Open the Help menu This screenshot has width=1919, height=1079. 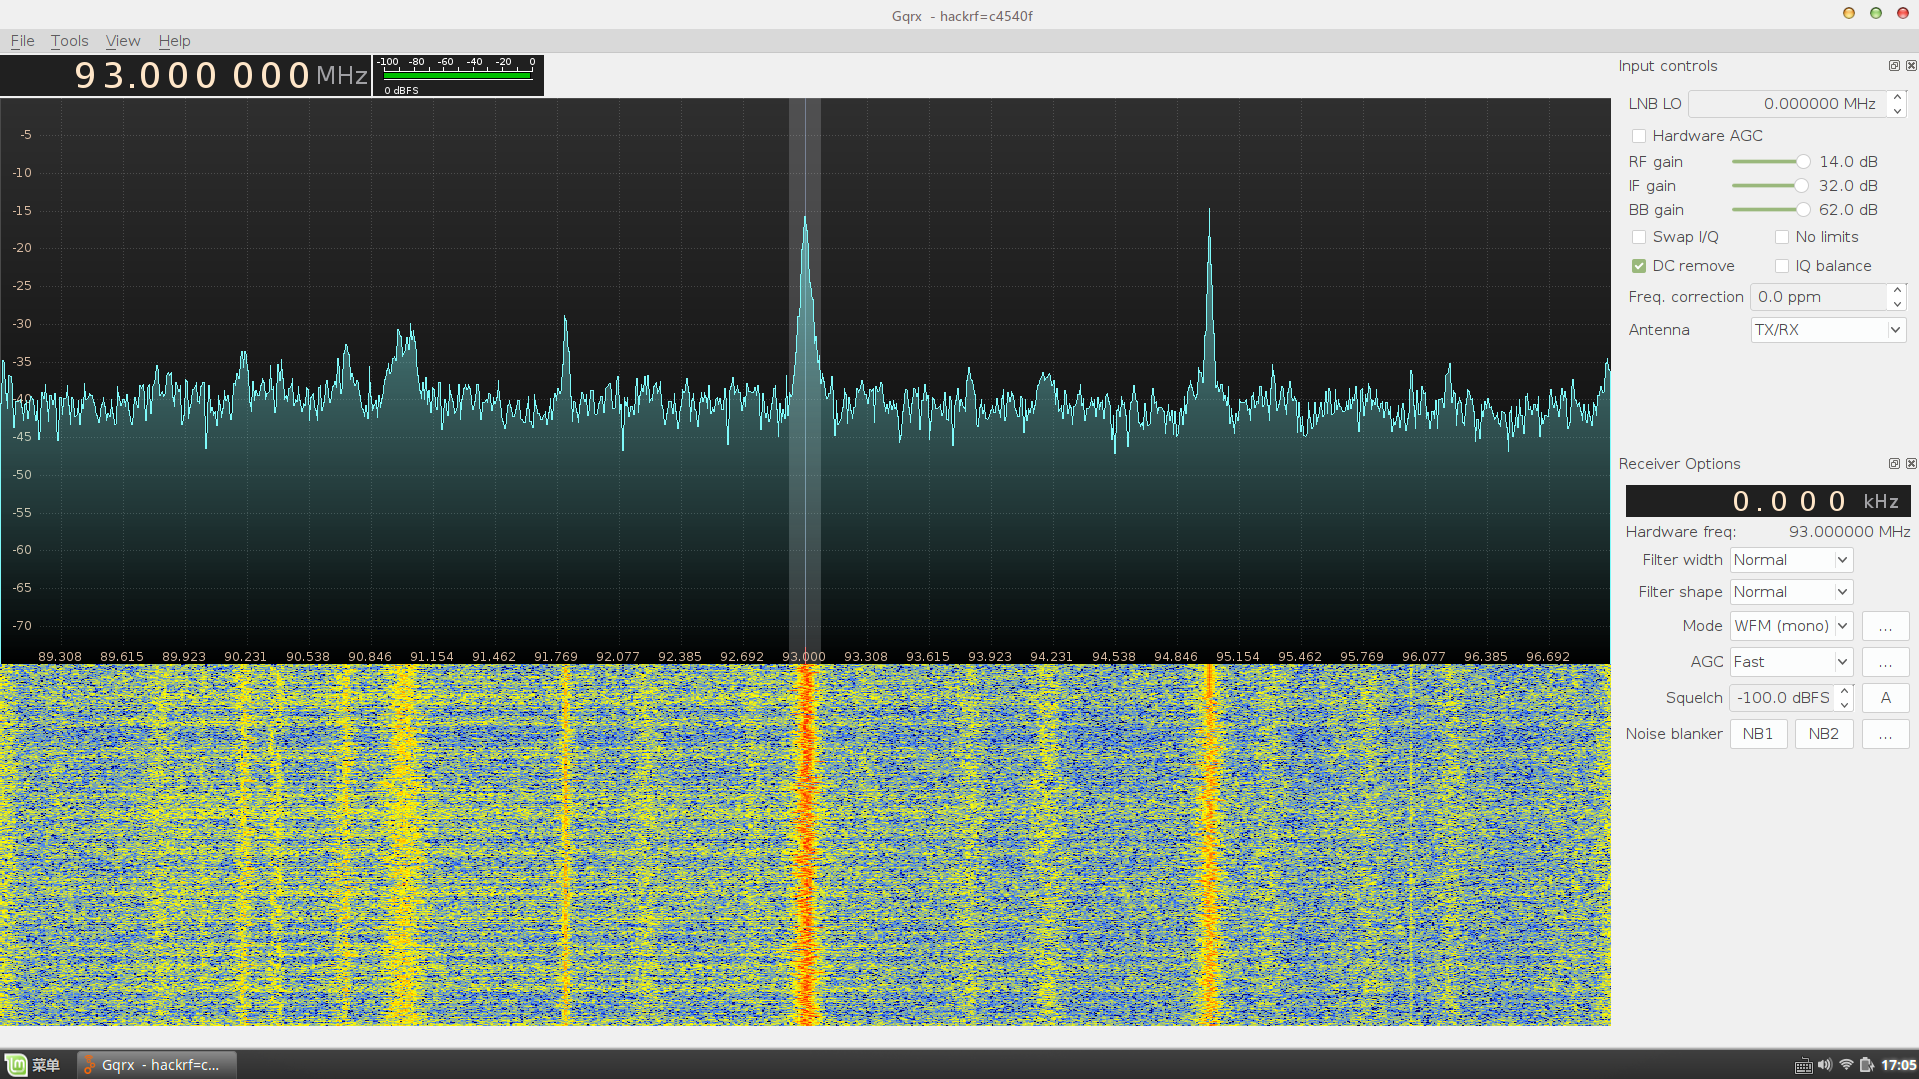coord(174,41)
